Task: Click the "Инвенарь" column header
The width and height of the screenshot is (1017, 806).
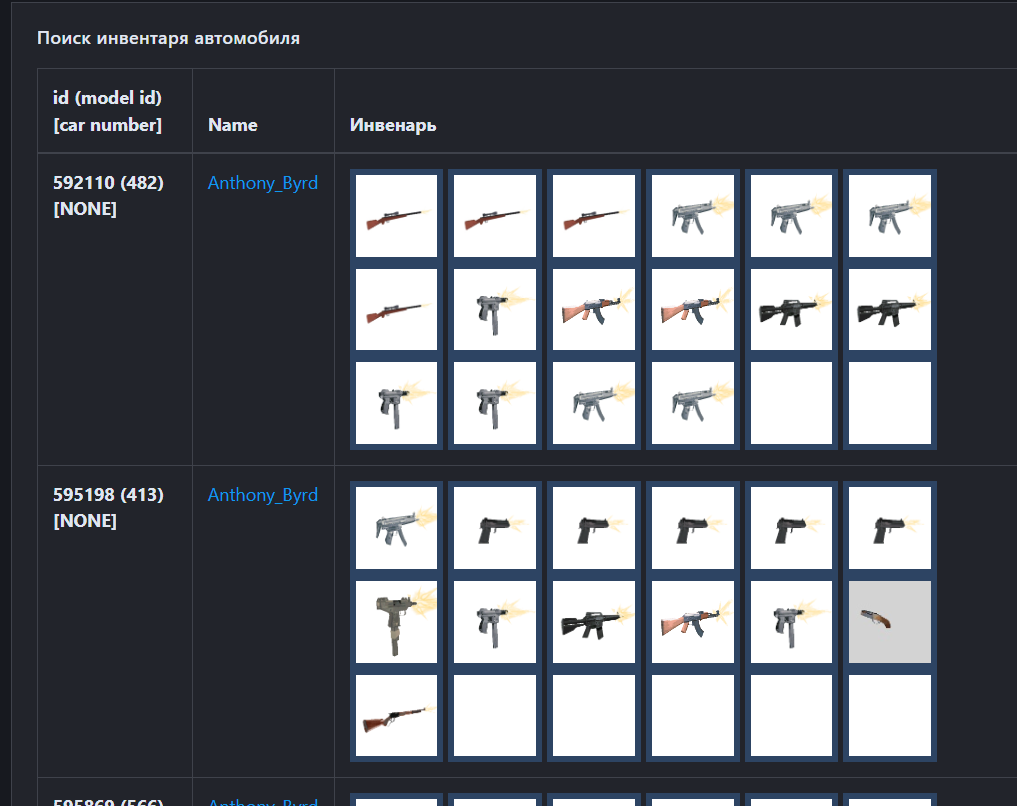Action: [393, 125]
